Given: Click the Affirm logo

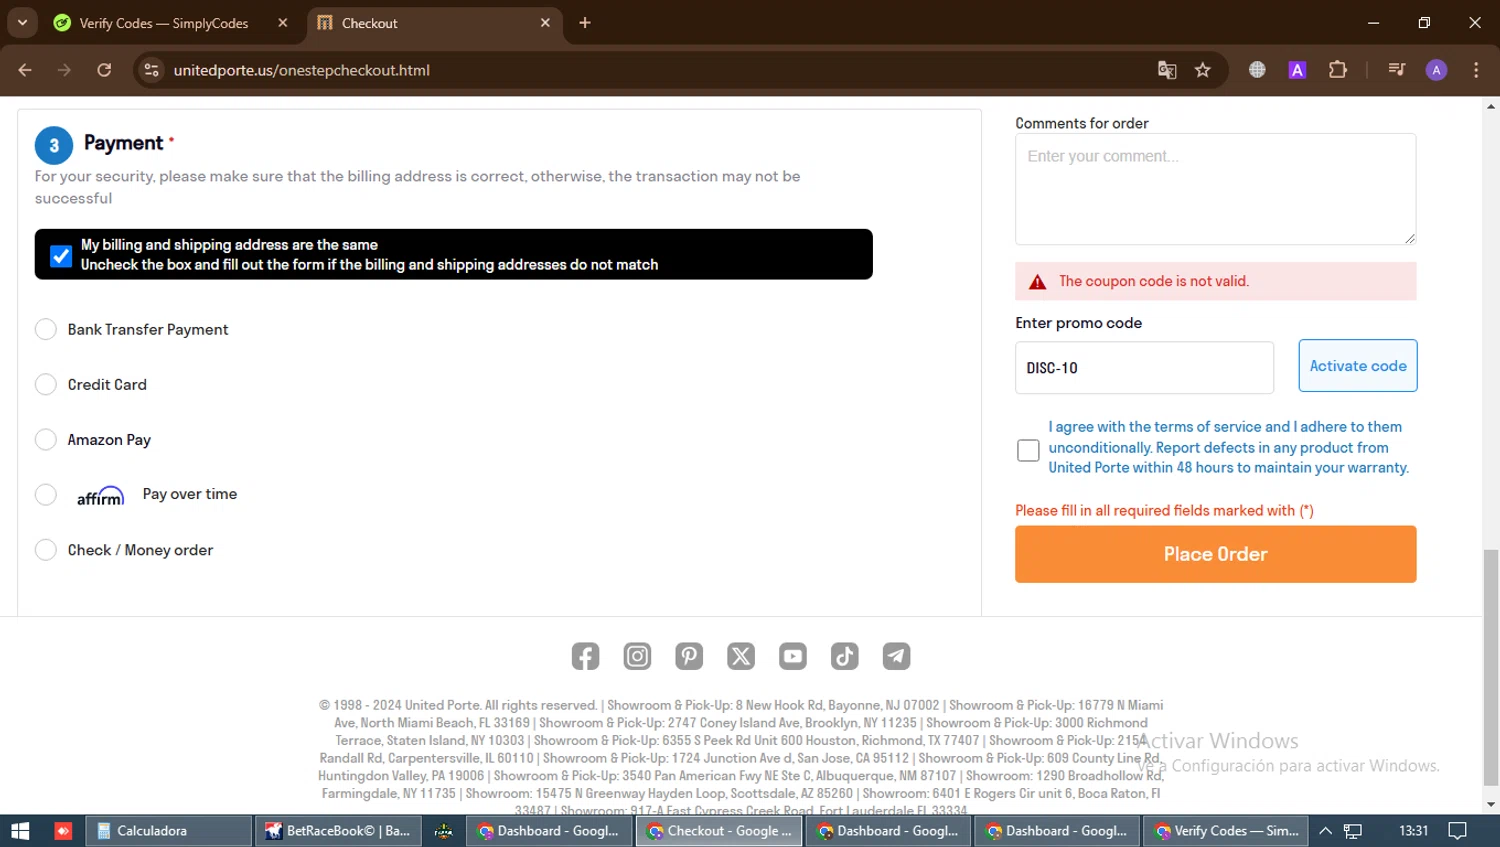Looking at the screenshot, I should 101,496.
